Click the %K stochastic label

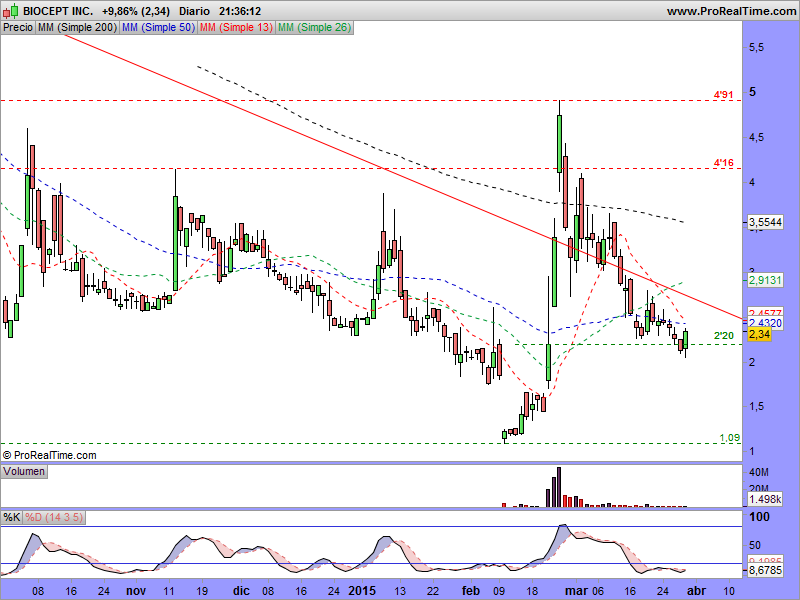12,517
